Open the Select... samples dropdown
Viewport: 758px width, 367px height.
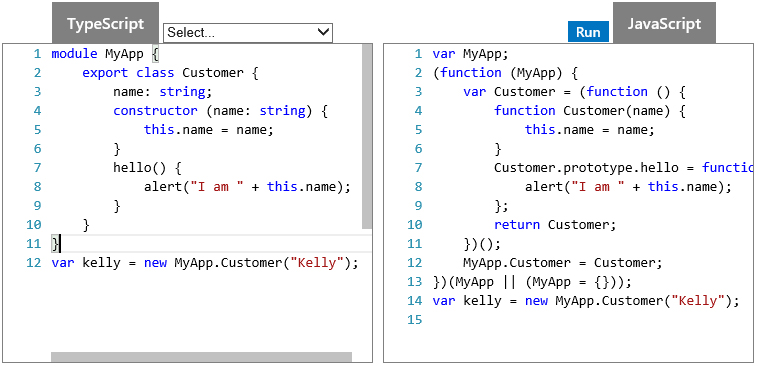pyautogui.click(x=248, y=32)
